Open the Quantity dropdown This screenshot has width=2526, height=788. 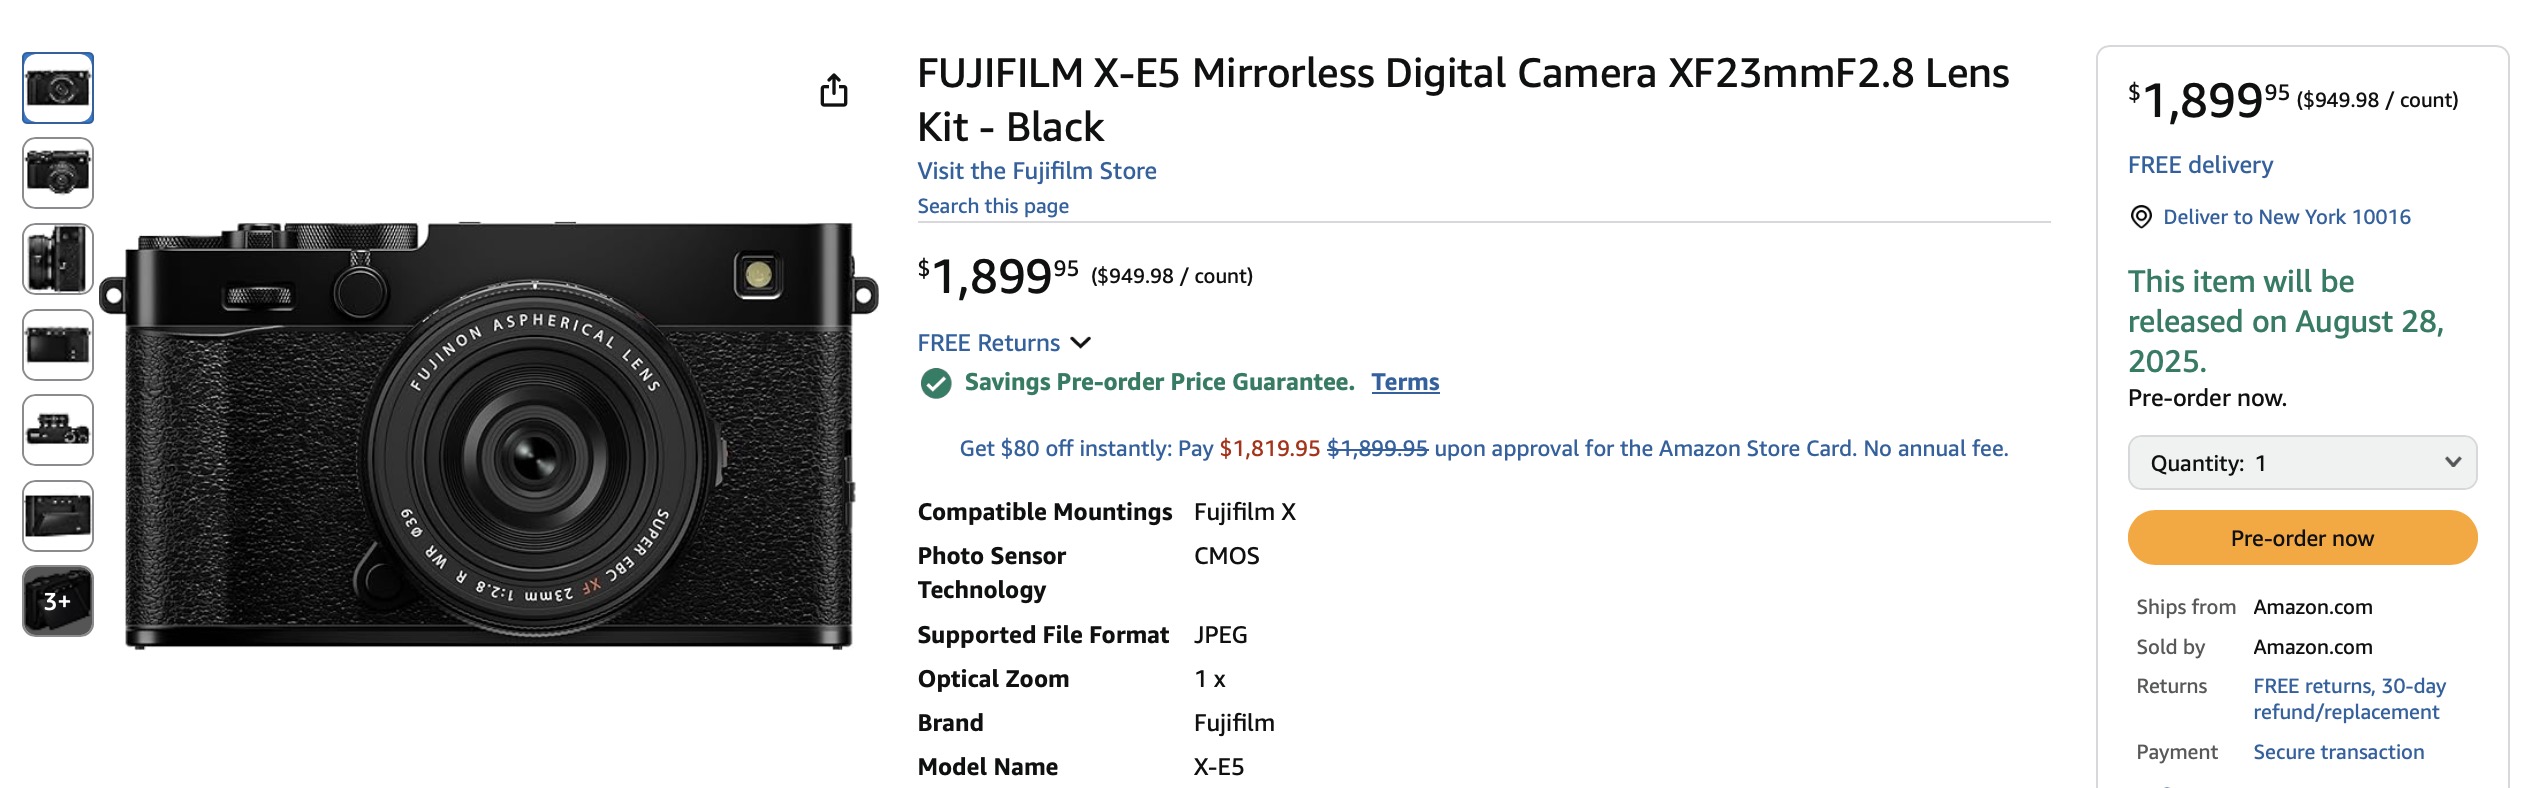2302,463
